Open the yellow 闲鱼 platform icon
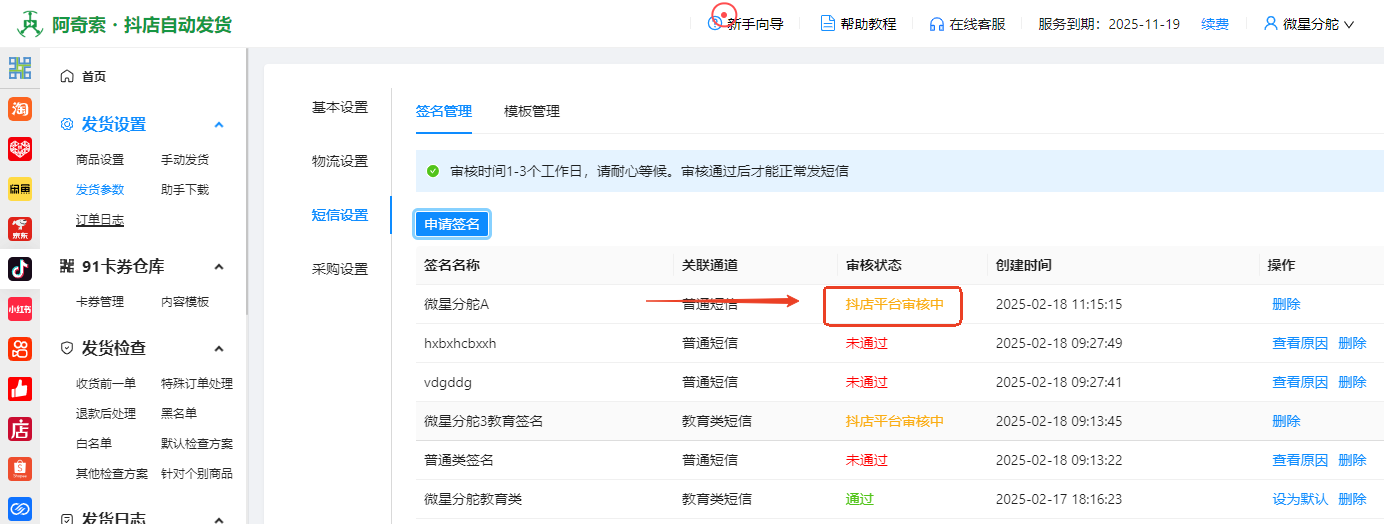Image resolution: width=1384 pixels, height=524 pixels. coord(20,189)
